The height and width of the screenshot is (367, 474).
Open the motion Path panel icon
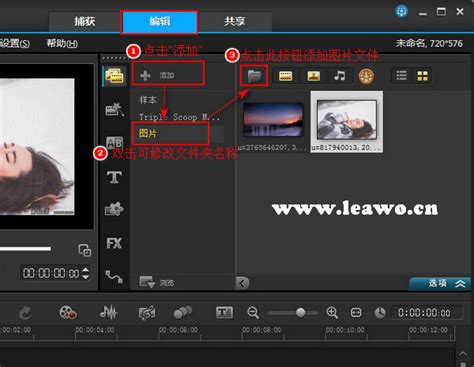(114, 276)
